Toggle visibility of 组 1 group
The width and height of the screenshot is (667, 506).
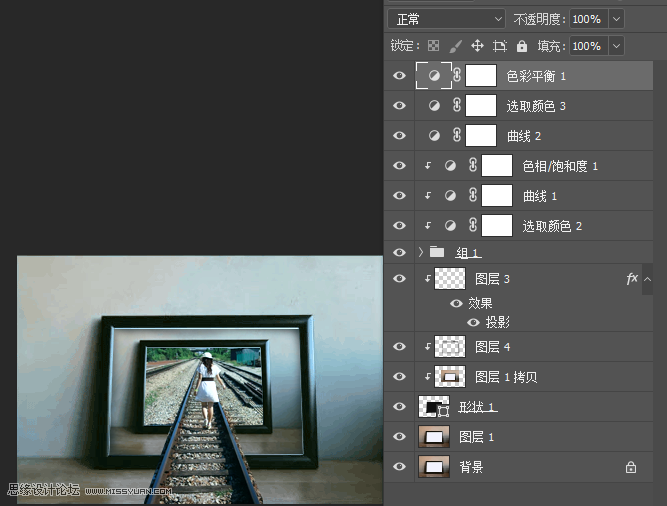399,252
